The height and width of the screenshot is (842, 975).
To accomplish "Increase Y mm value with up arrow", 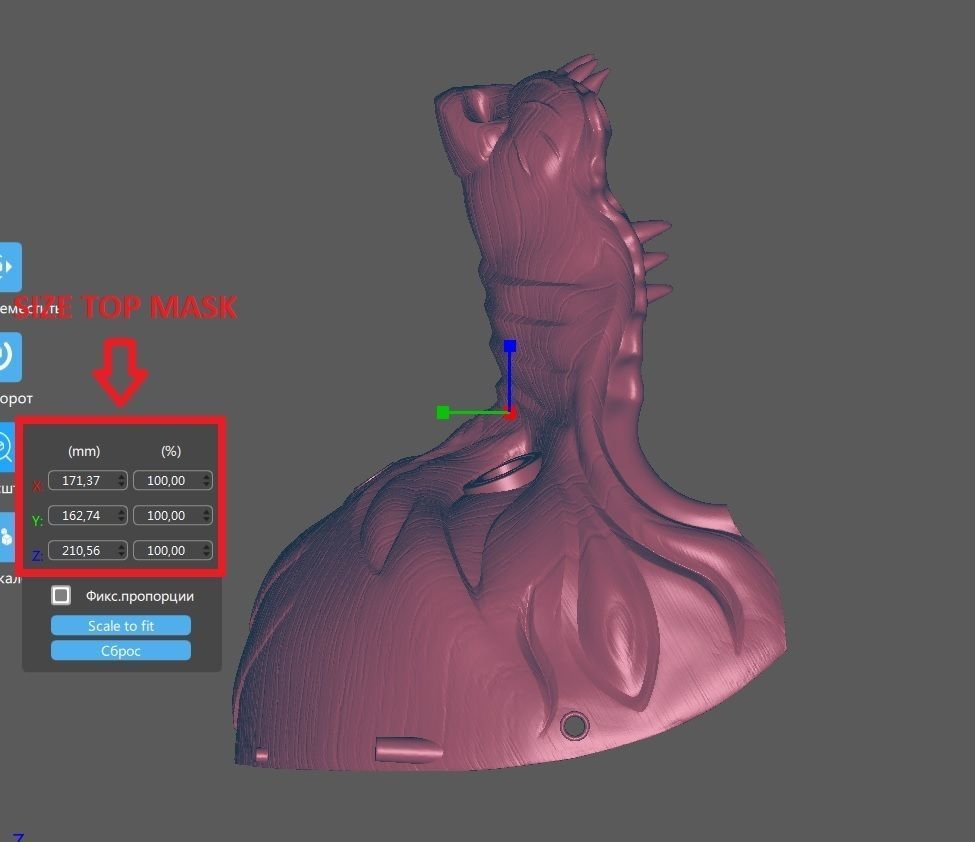I will click(x=121, y=511).
